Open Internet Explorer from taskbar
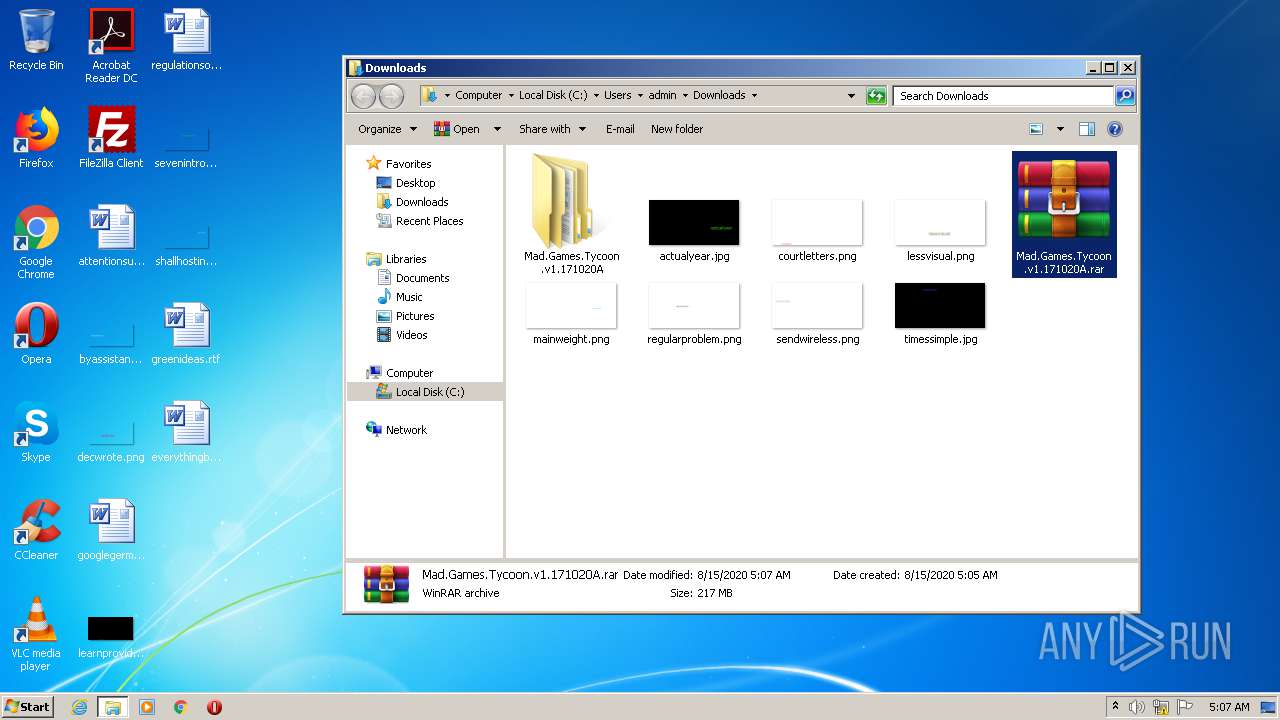Image resolution: width=1280 pixels, height=720 pixels. click(80, 707)
